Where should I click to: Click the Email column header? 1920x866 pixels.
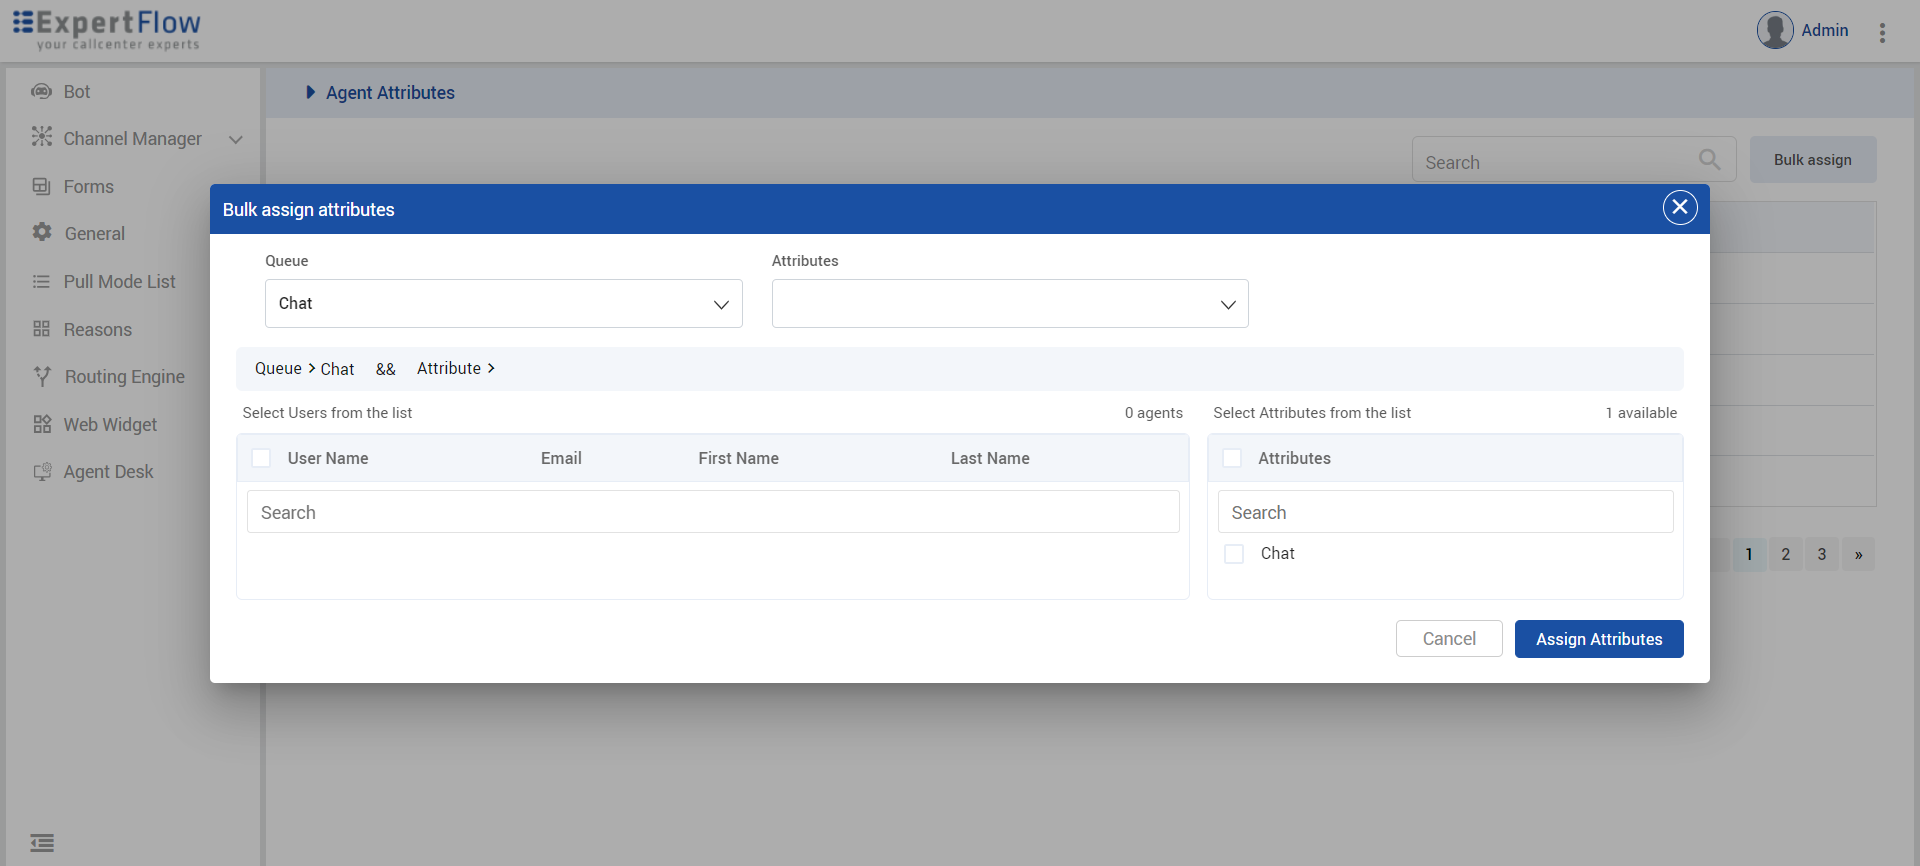point(561,458)
